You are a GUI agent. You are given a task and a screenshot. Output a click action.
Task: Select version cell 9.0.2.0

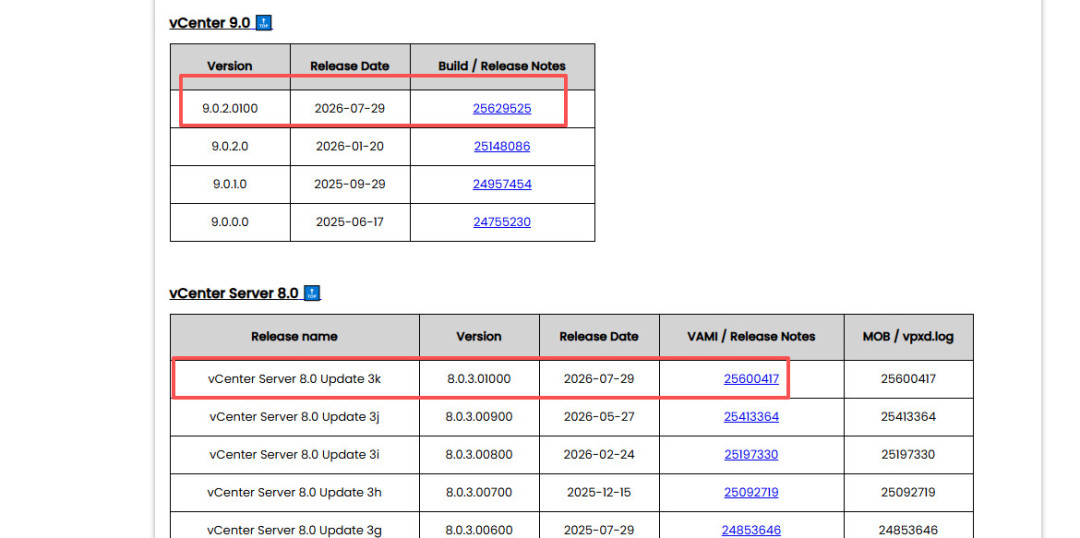click(x=230, y=146)
